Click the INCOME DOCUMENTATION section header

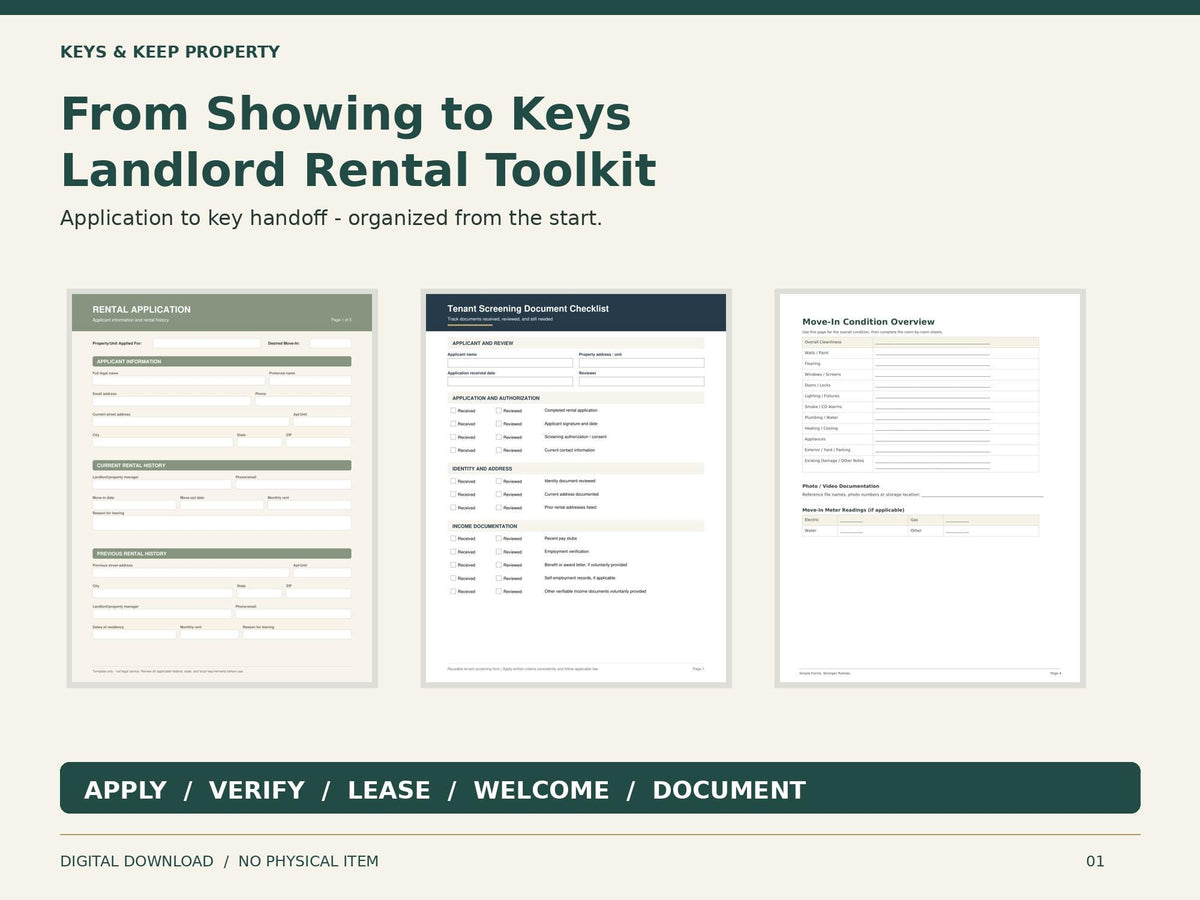point(576,526)
